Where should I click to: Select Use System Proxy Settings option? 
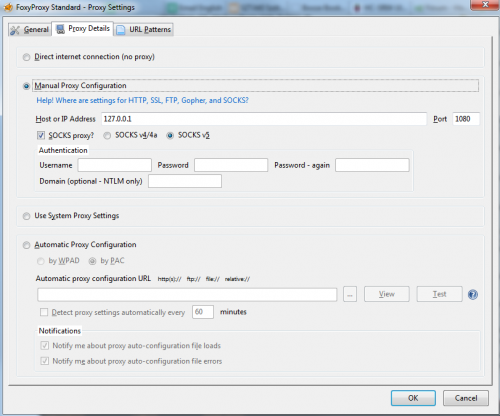coord(26,216)
